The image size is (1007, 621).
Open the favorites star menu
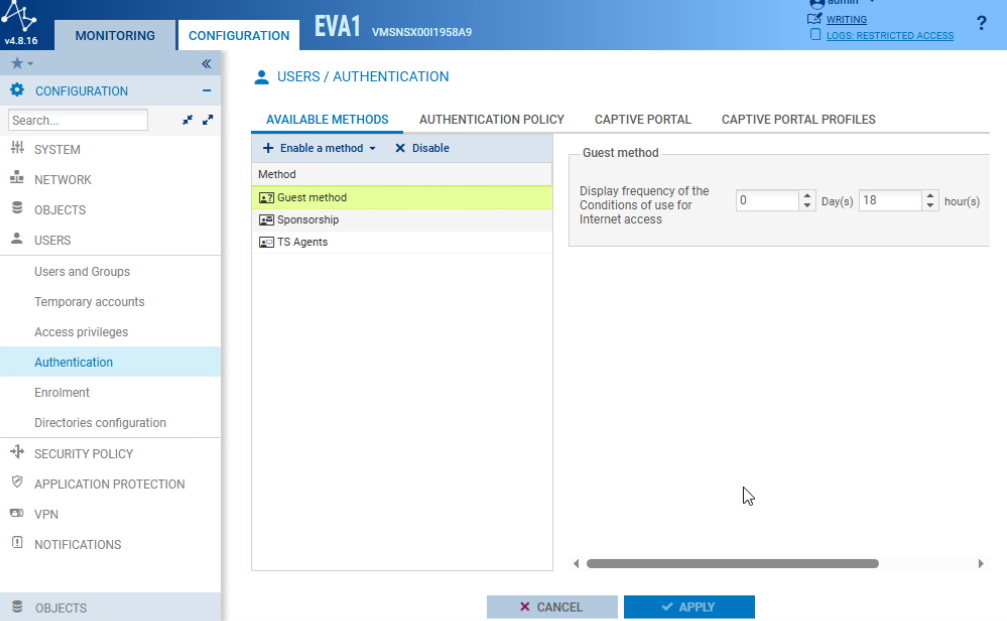[x=22, y=64]
